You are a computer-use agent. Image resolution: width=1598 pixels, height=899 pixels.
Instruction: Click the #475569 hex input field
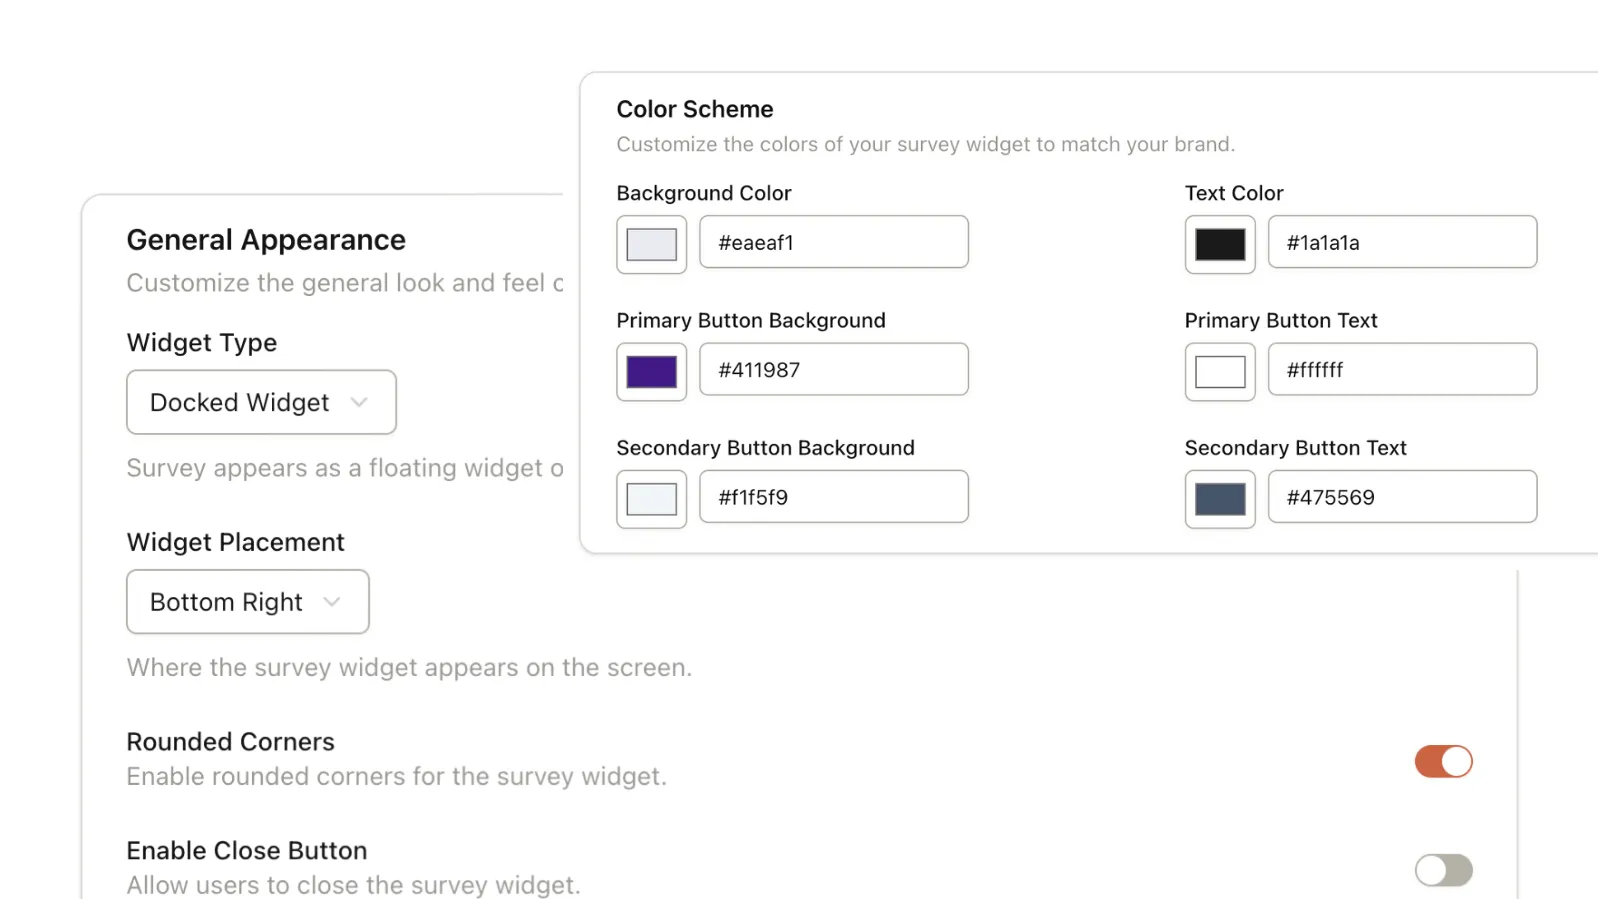[x=1401, y=496]
